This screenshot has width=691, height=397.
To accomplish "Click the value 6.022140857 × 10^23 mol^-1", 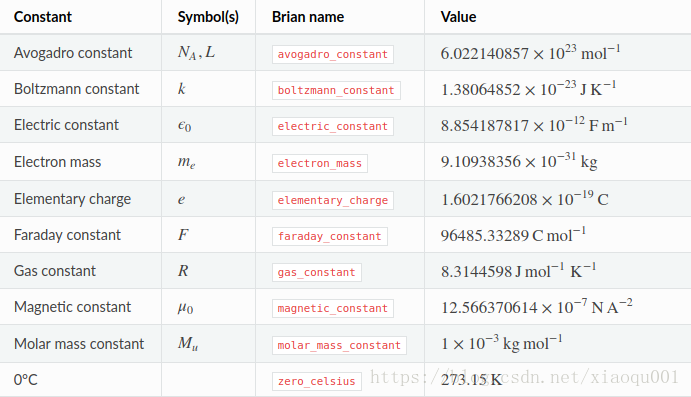I will pyautogui.click(x=531, y=53).
